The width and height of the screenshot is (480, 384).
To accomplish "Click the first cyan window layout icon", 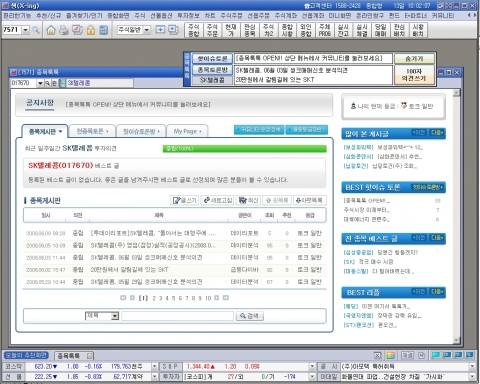I will coord(436,355).
